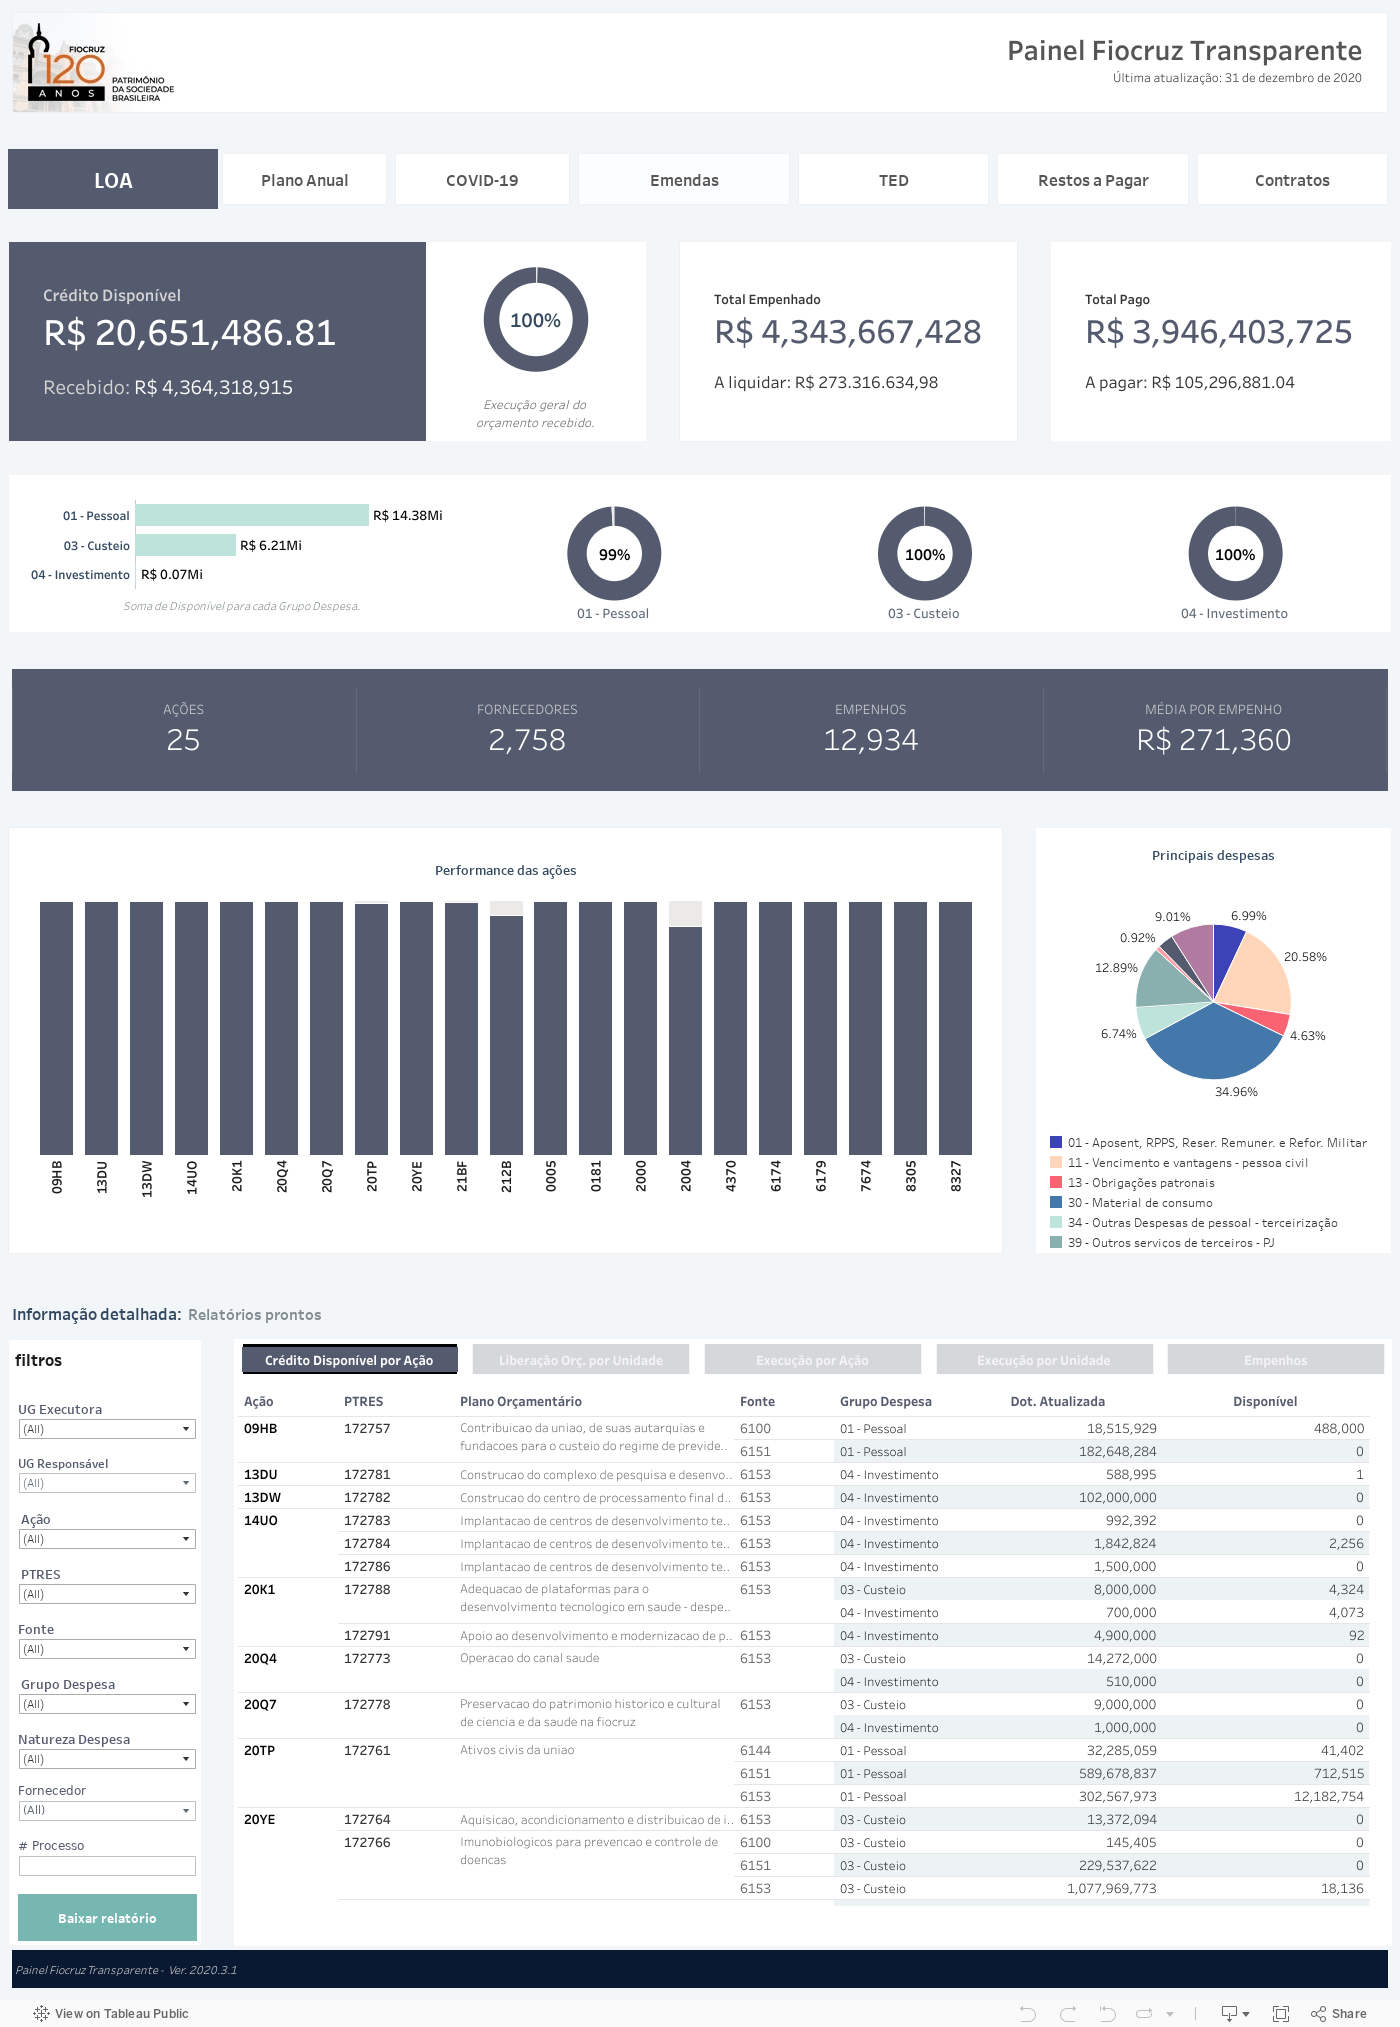
Task: Switch to the Execução por Ação report tab
Action: pyautogui.click(x=812, y=1360)
